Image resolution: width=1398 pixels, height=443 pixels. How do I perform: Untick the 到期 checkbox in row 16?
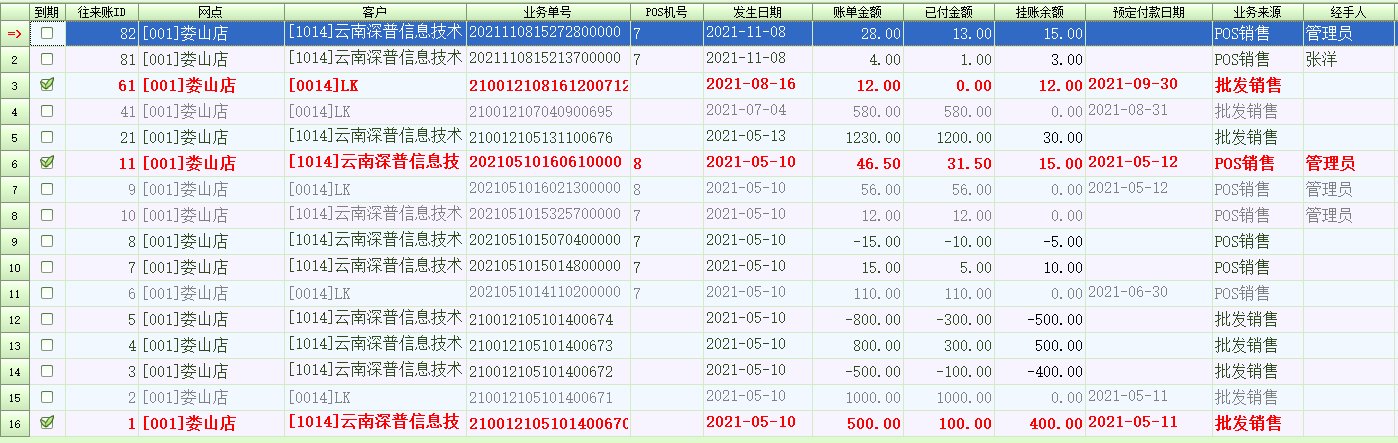pos(47,423)
